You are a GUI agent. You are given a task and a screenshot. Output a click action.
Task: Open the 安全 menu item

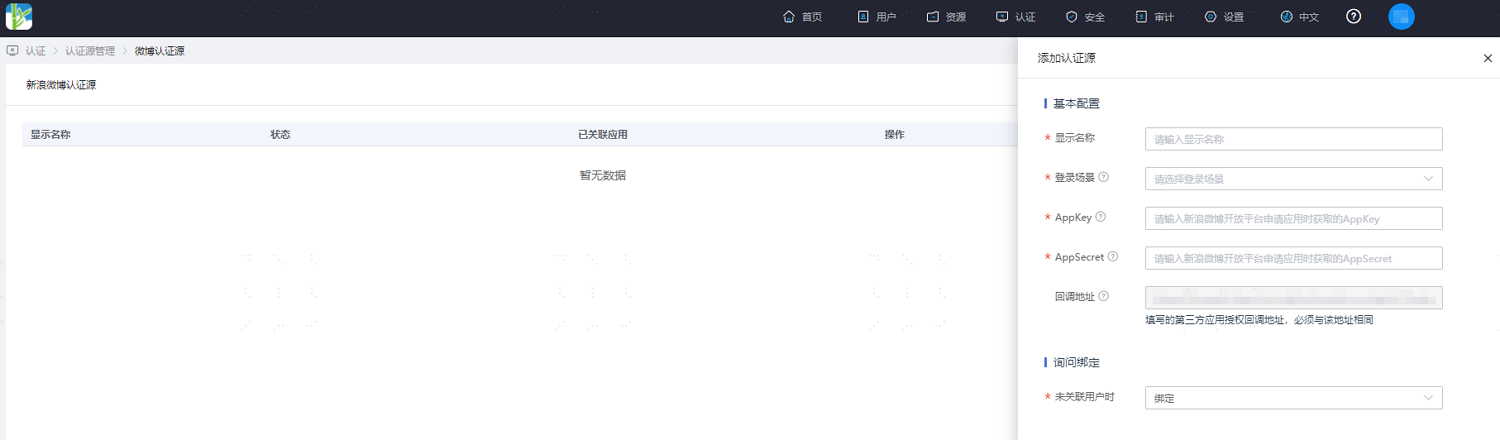(1094, 17)
